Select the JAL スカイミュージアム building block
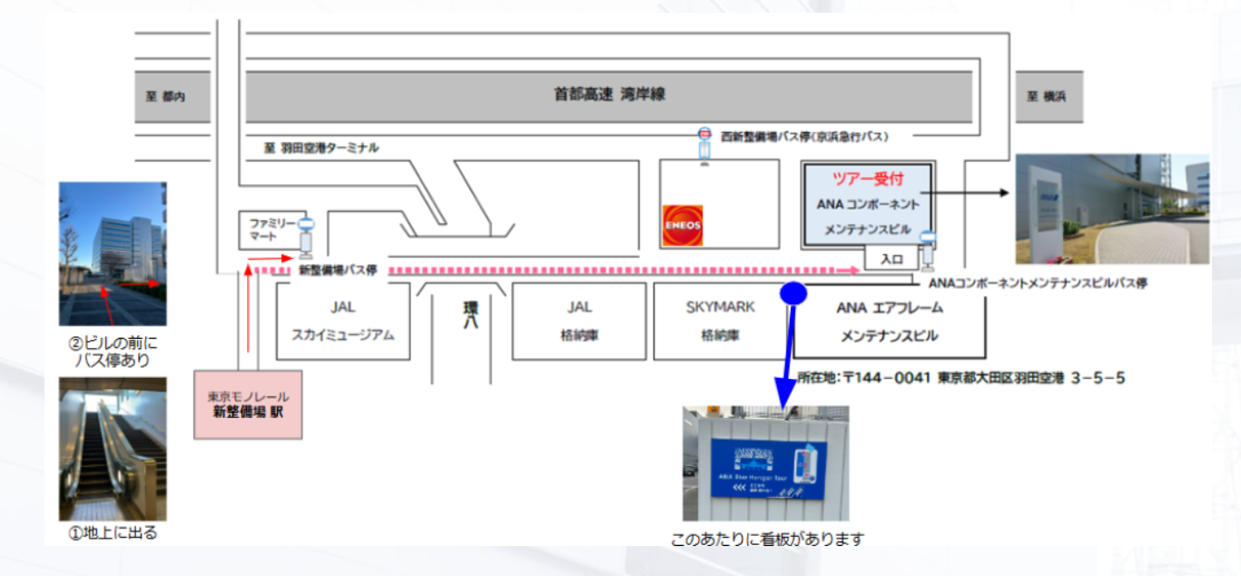This screenshot has height=576, width=1241. pyautogui.click(x=345, y=322)
